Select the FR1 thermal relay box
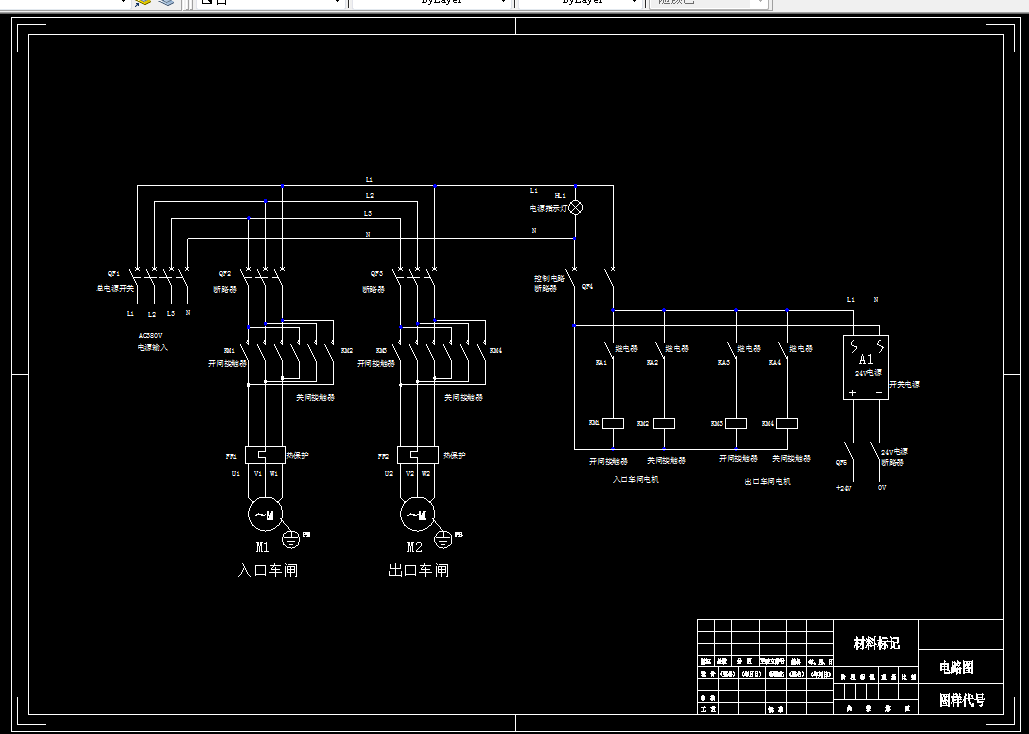This screenshot has width=1029, height=734. (265, 454)
